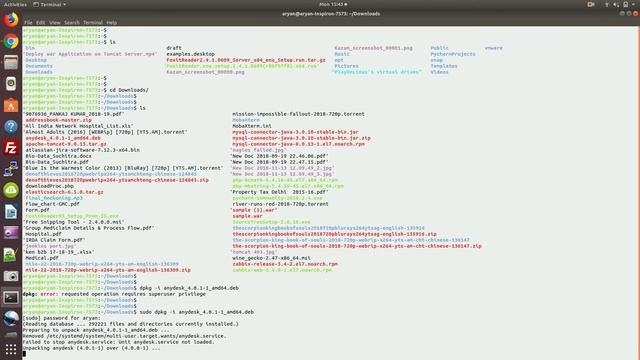Screen dimensions: 640x360
Task: Click 'examples.desktop' in home listing
Action: coord(190,54)
